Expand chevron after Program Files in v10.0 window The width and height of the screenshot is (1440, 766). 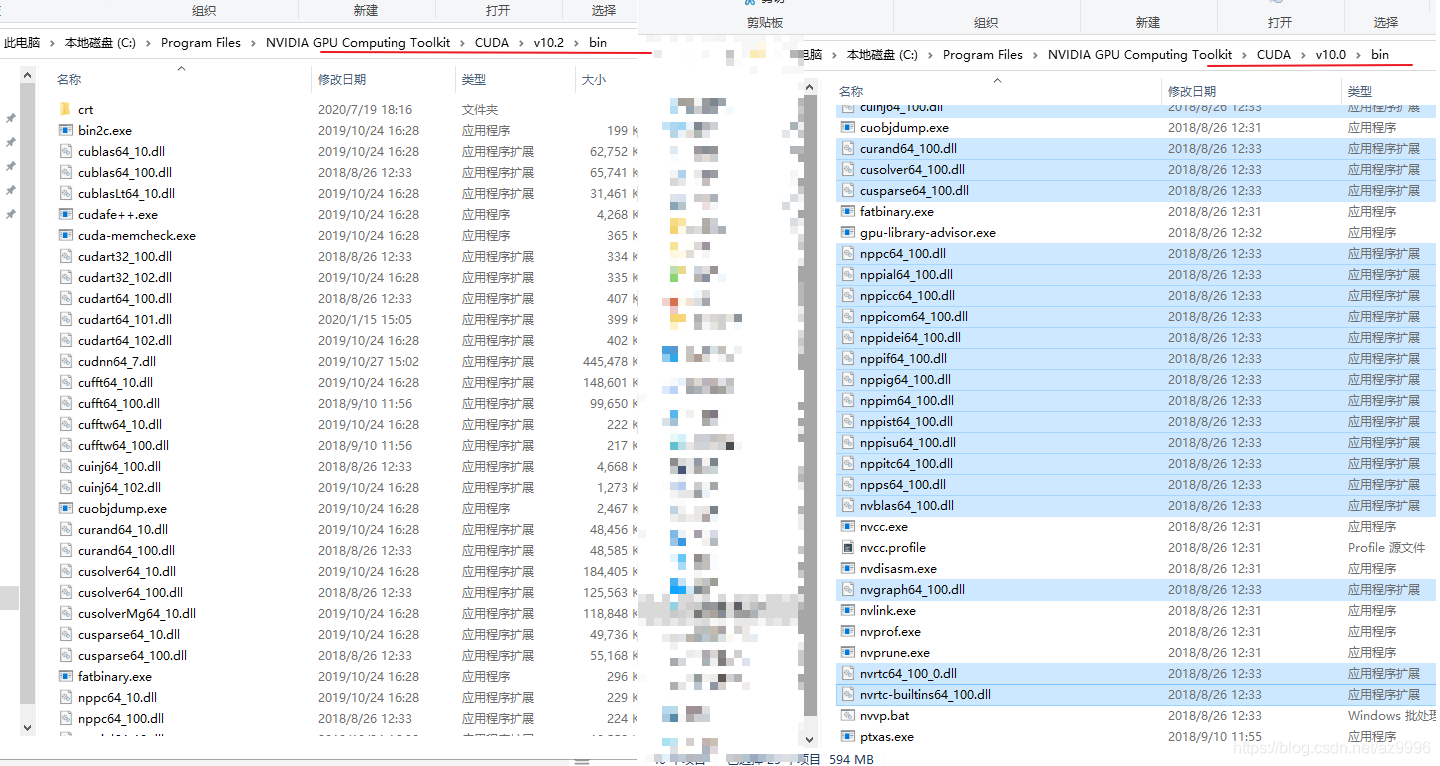point(1036,55)
